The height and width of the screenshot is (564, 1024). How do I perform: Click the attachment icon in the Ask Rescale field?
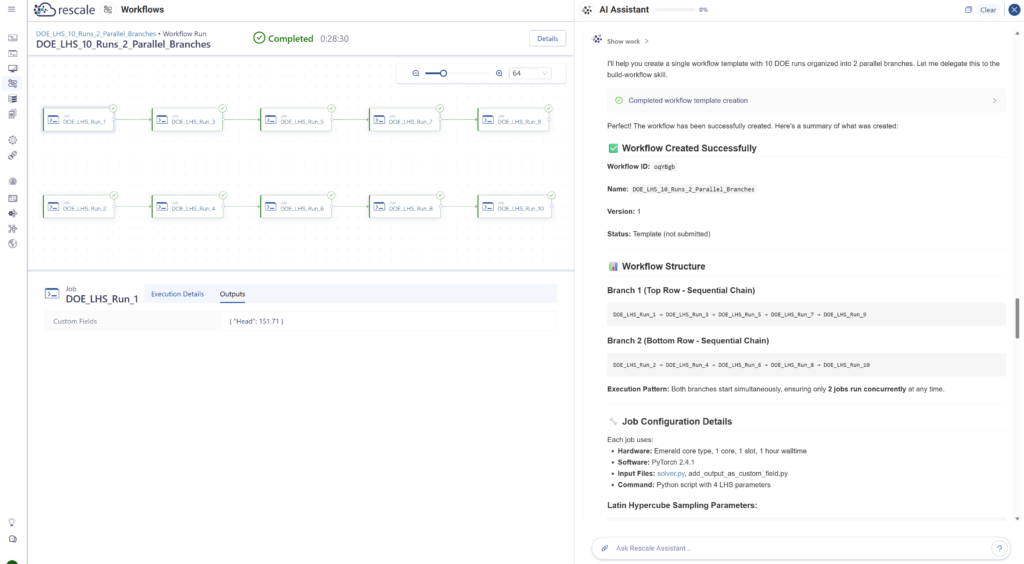click(605, 548)
